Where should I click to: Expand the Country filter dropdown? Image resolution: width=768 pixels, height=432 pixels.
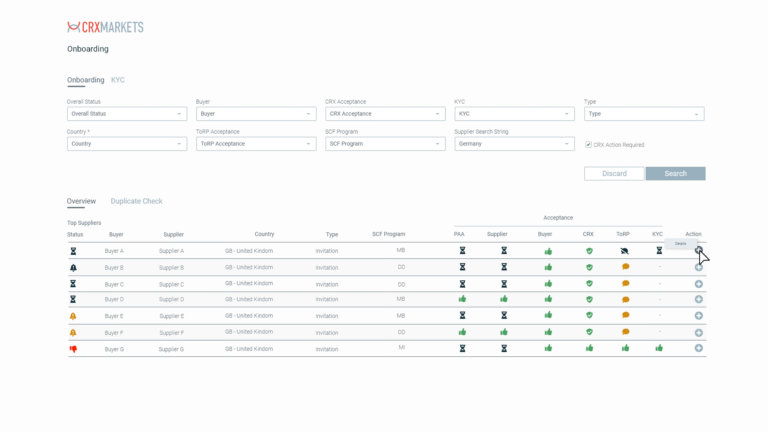[x=126, y=144]
